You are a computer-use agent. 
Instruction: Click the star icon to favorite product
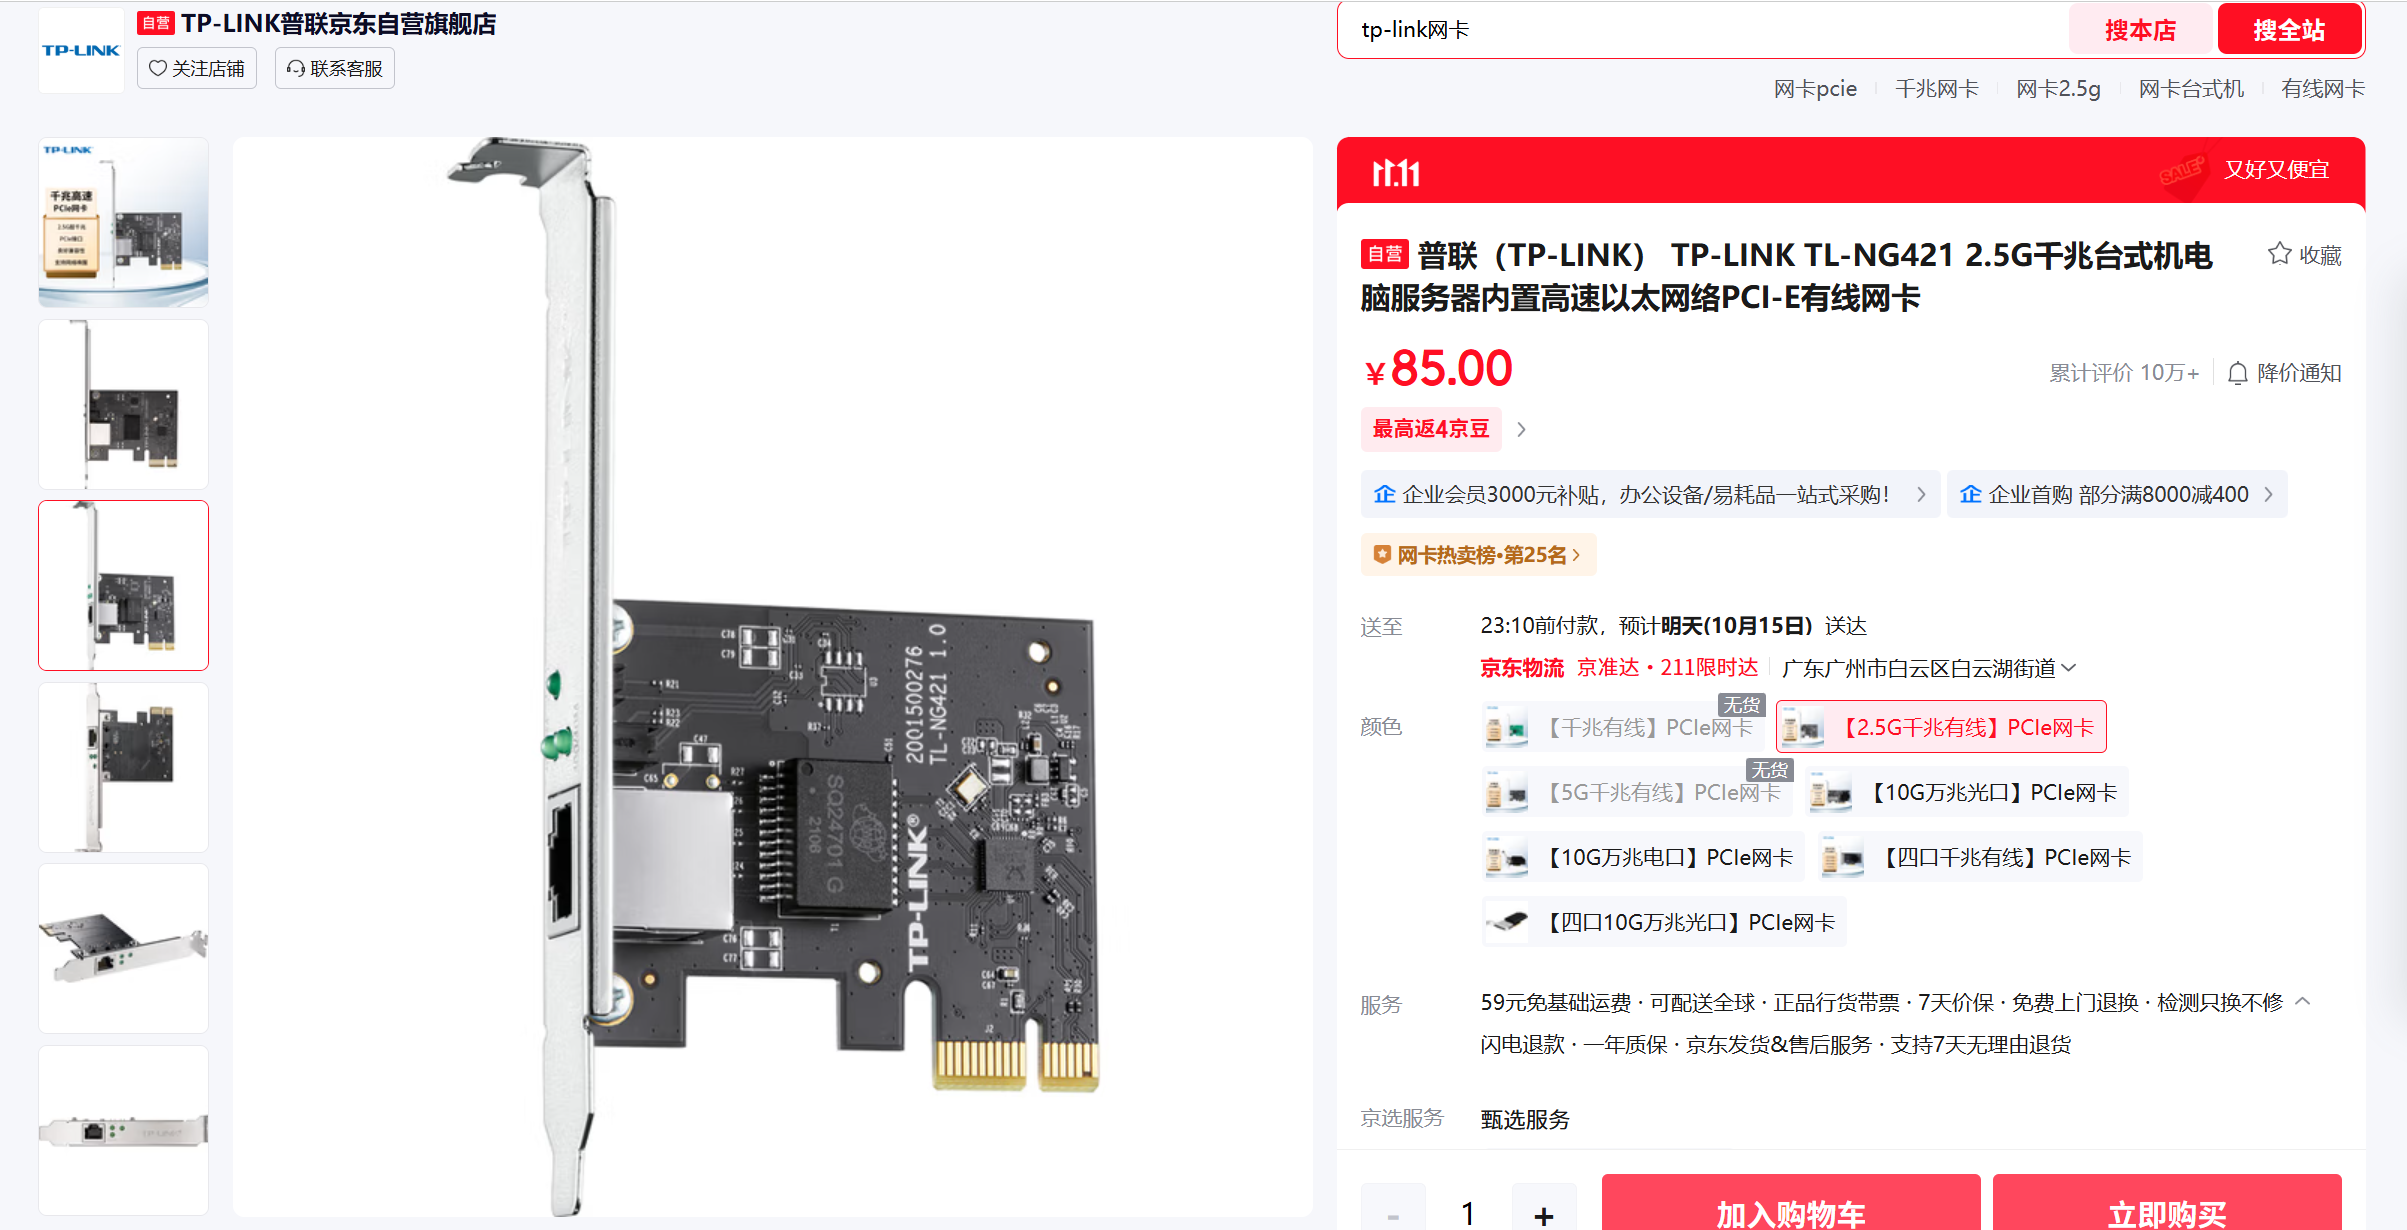[2279, 254]
